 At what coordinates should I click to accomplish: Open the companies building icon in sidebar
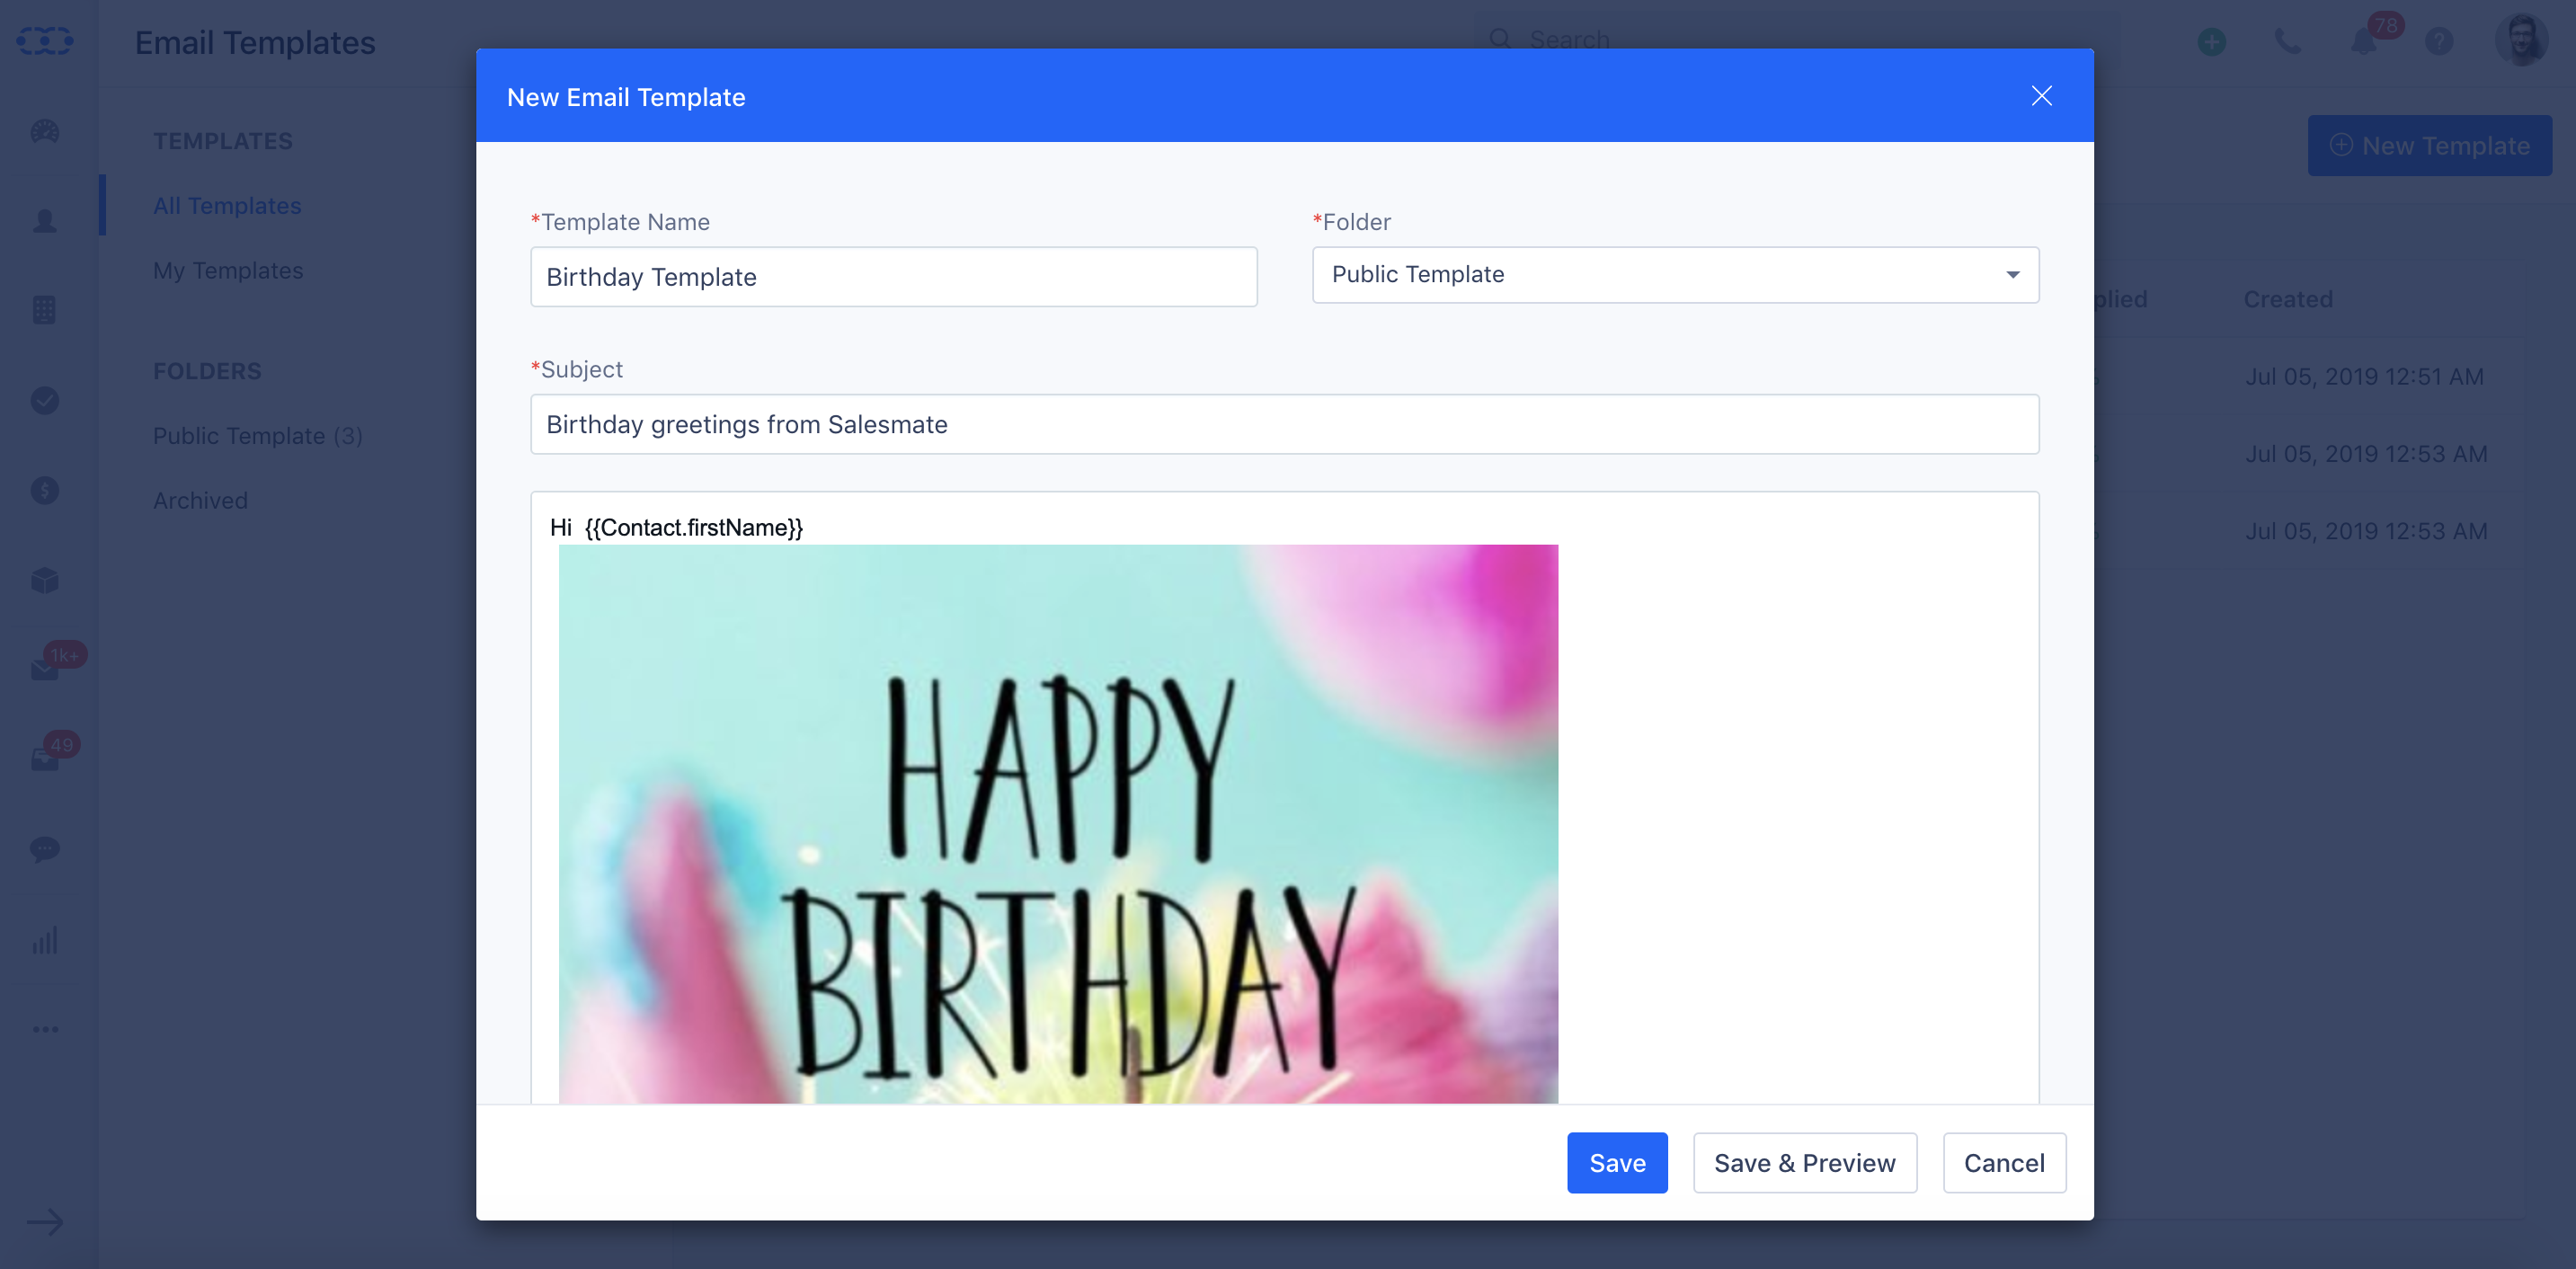pyautogui.click(x=45, y=310)
